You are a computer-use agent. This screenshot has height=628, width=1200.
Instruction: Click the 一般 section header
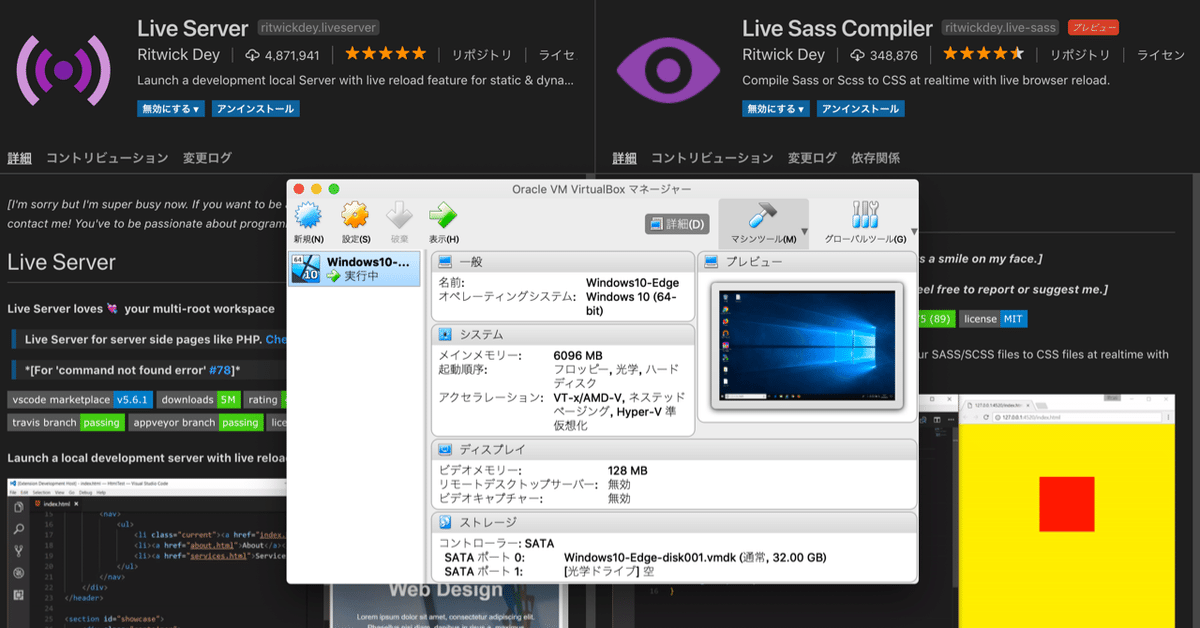pos(563,262)
